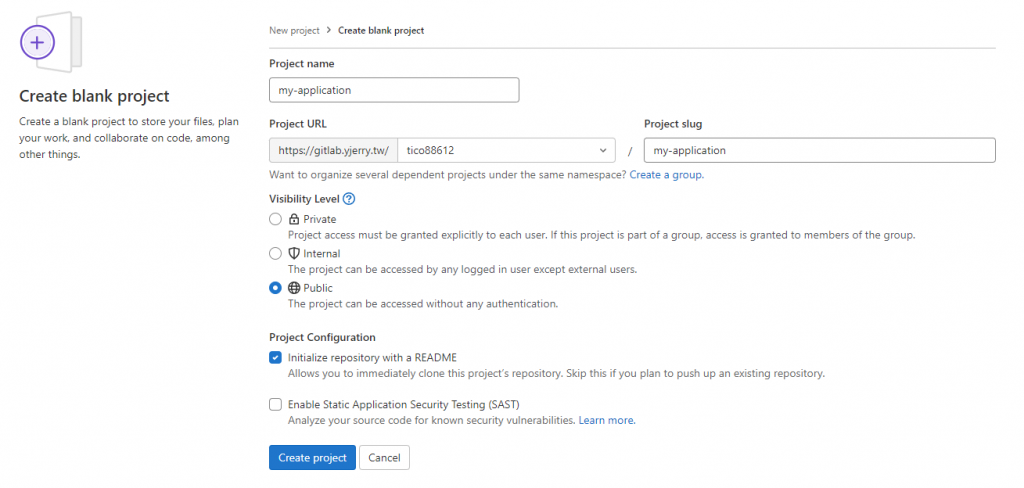This screenshot has width=1024, height=488.
Task: Go to New project breadcrumb
Action: point(294,31)
